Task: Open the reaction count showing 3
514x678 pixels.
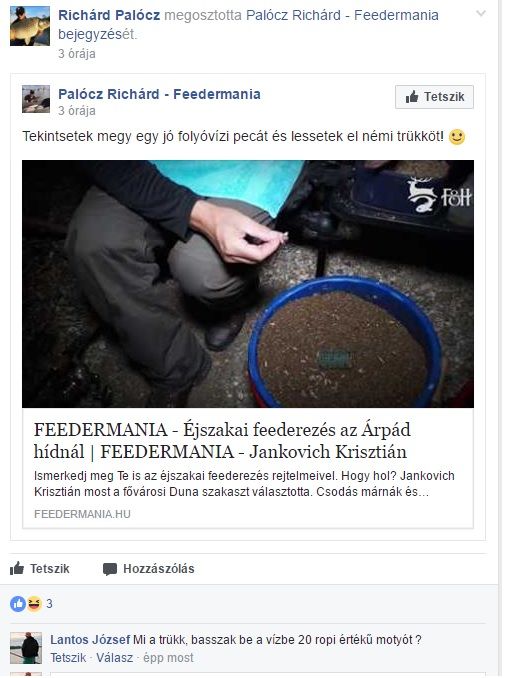Action: click(49, 604)
